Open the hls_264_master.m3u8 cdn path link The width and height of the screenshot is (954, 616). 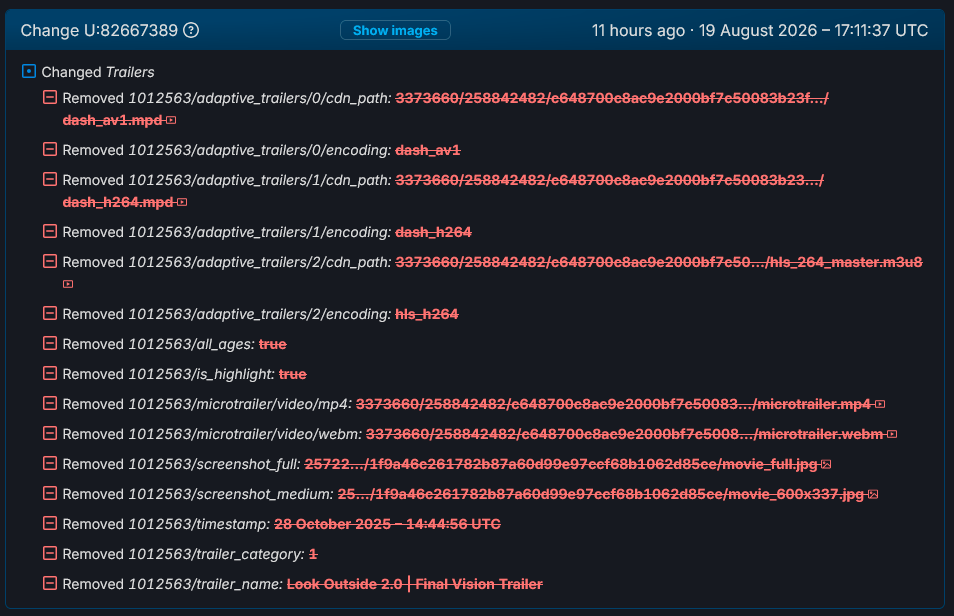(x=659, y=262)
